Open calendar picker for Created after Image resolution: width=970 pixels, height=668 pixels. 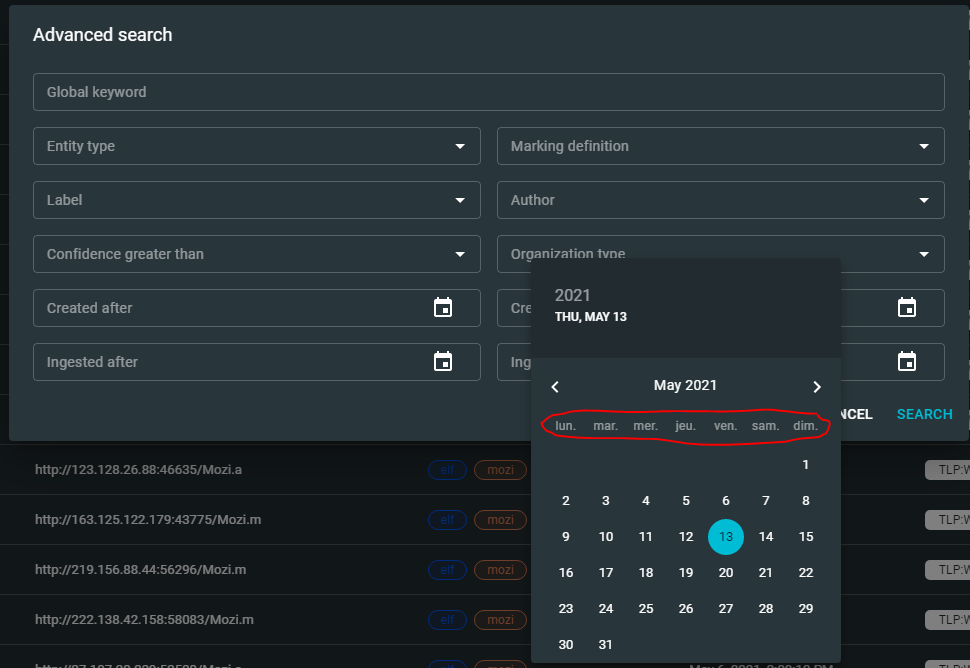pyautogui.click(x=443, y=307)
